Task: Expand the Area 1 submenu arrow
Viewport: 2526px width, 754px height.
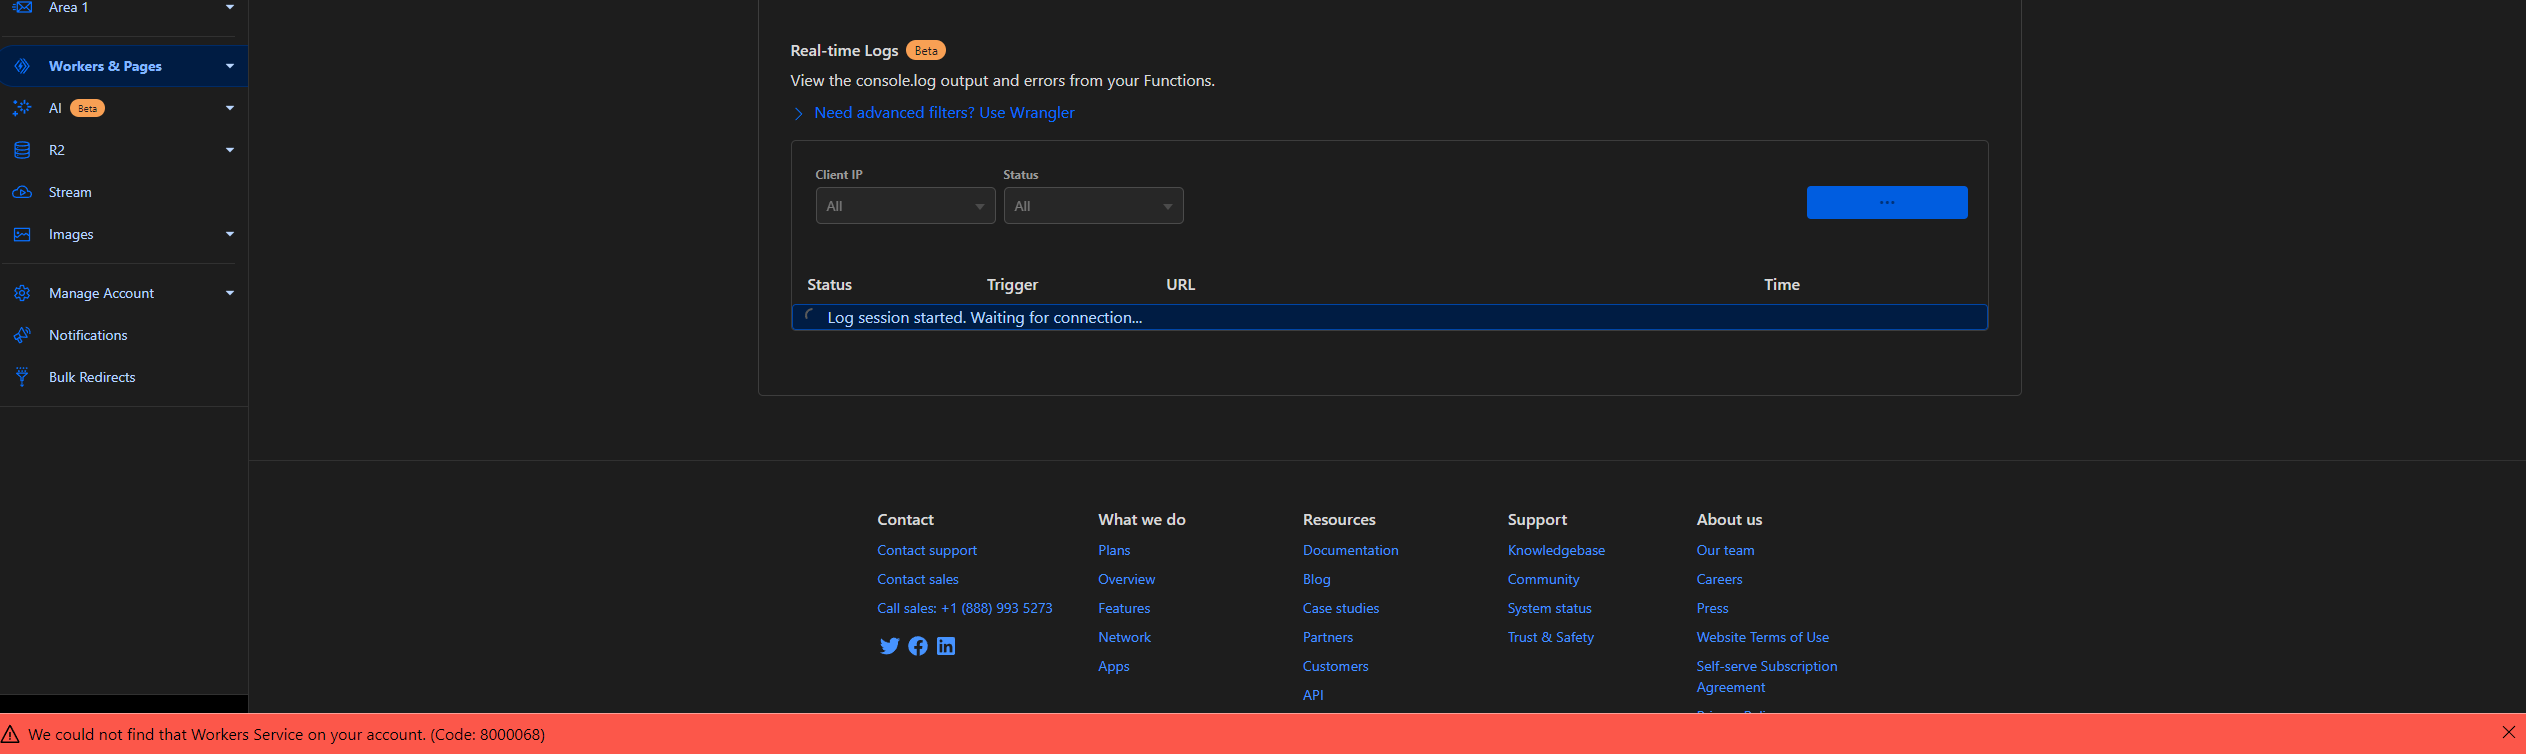Action: click(x=230, y=7)
